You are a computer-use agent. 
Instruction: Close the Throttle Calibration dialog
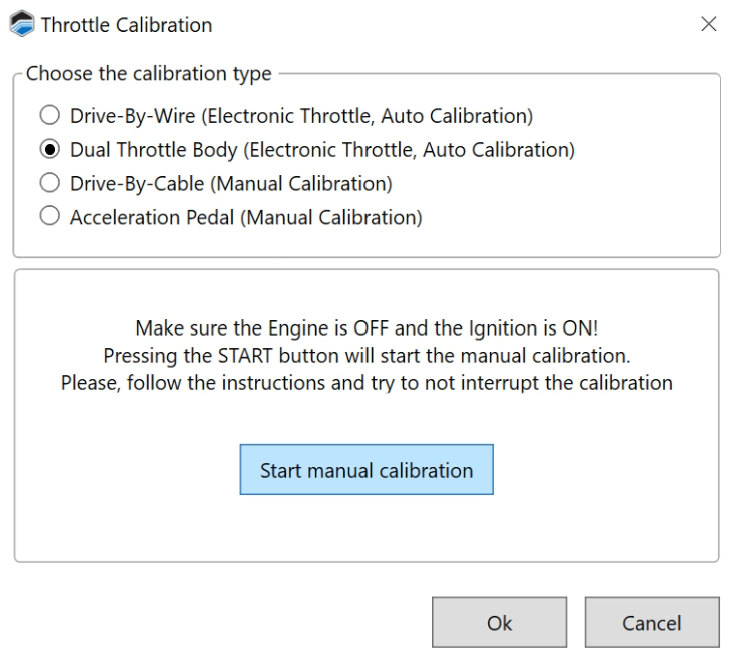pyautogui.click(x=708, y=24)
